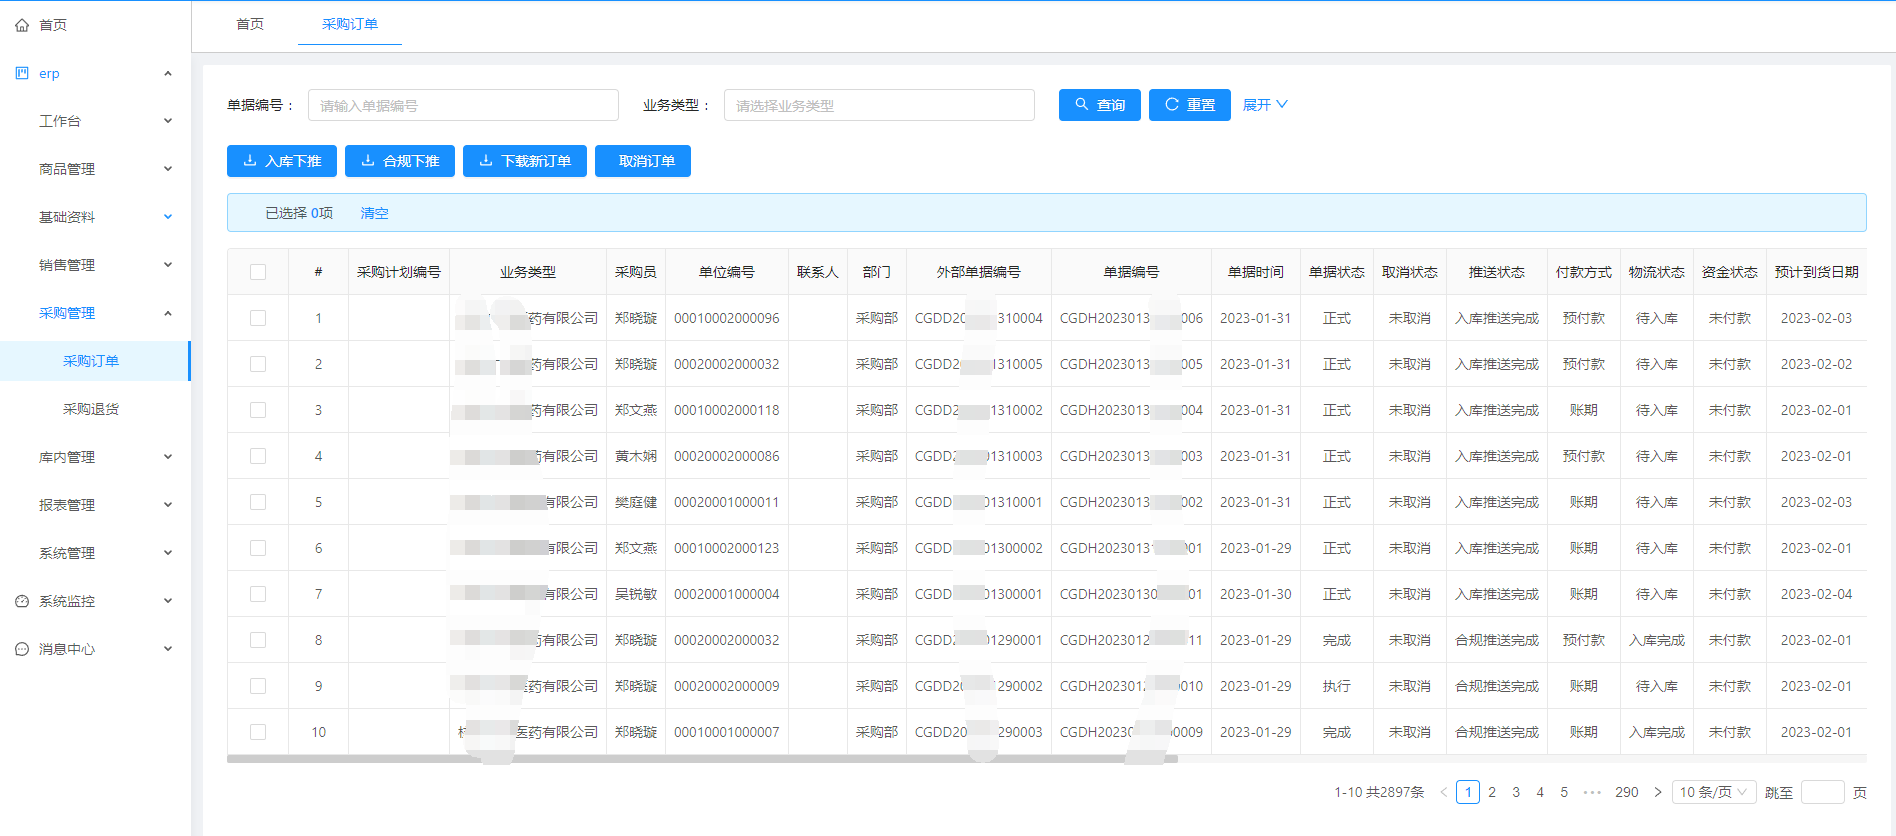The height and width of the screenshot is (836, 1896).
Task: Expand the 商品管理 submenu
Action: pyautogui.click(x=168, y=169)
